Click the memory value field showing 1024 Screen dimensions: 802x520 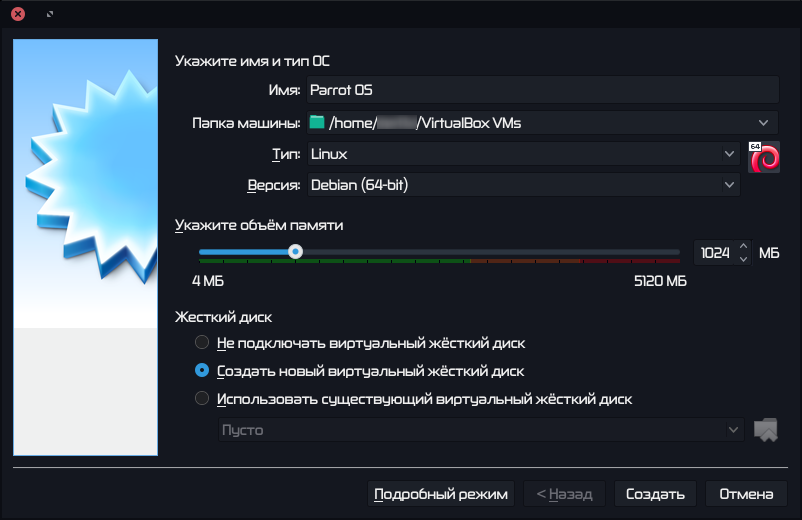point(715,253)
